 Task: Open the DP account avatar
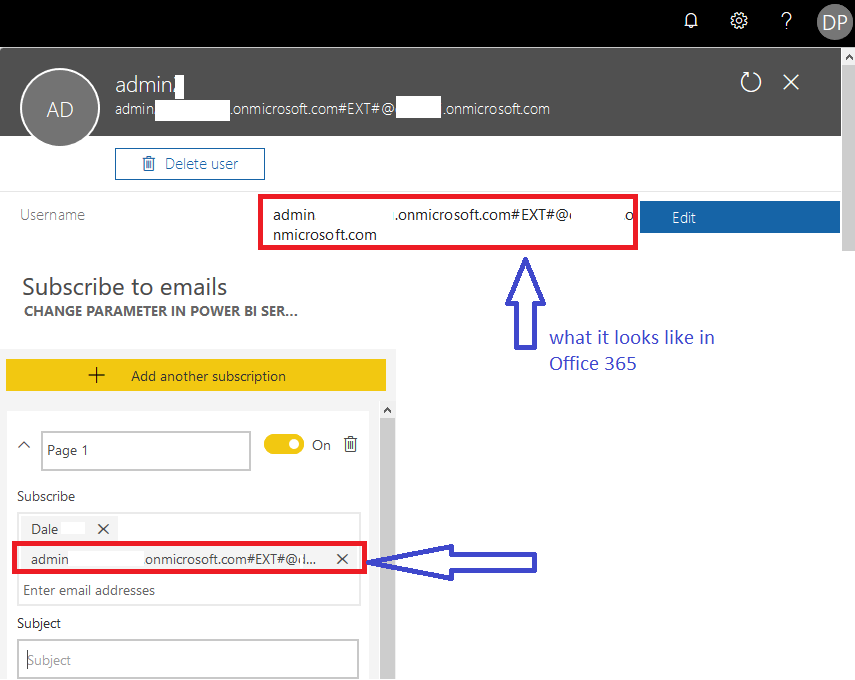coord(834,22)
